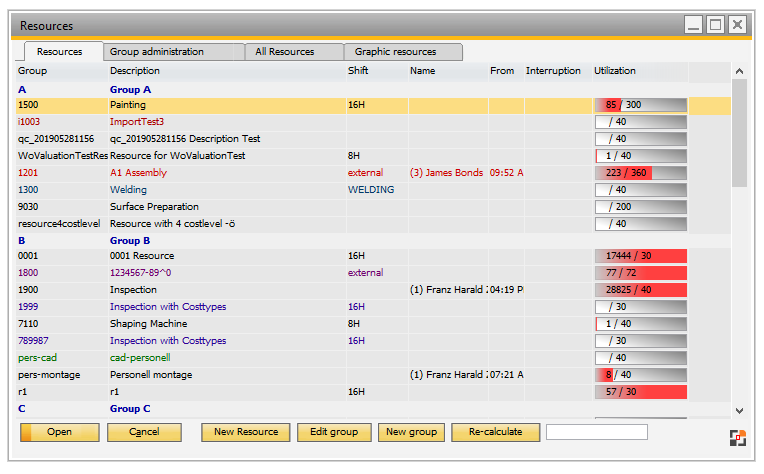Maximize the Resources window

[x=715, y=25]
